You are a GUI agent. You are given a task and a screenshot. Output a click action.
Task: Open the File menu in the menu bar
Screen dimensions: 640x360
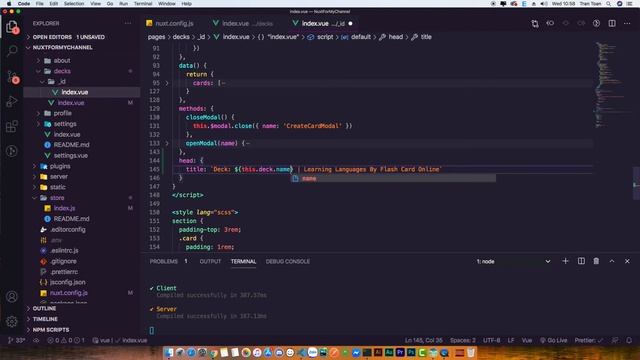click(39, 4)
